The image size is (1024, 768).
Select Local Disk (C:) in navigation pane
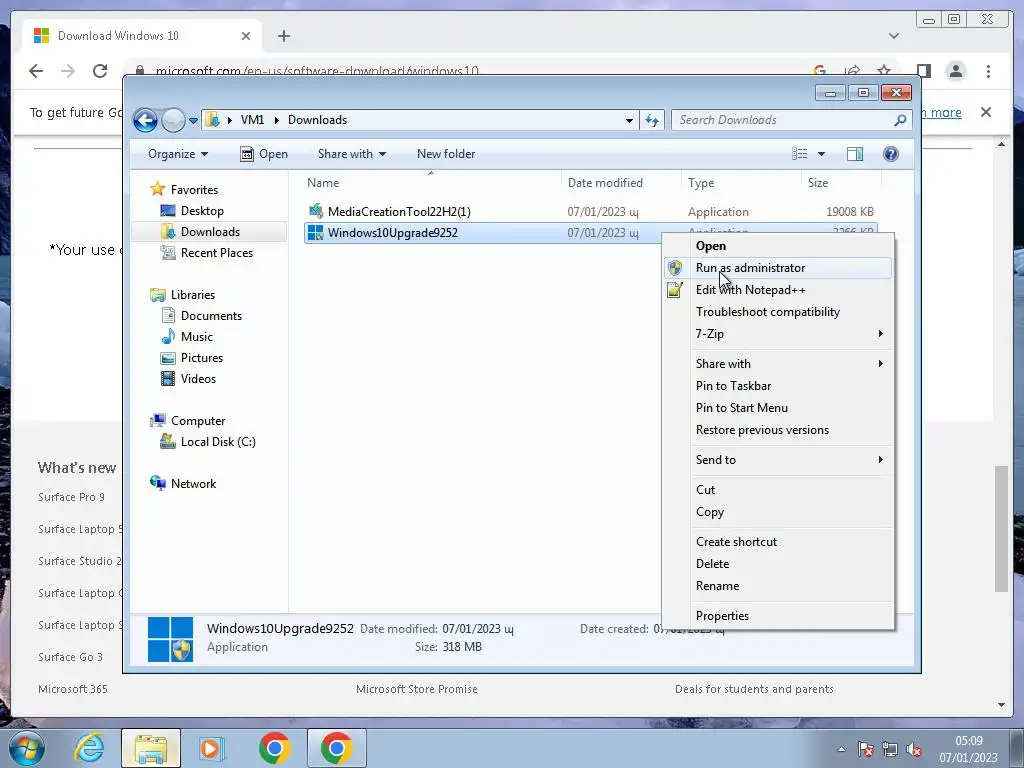coord(218,442)
